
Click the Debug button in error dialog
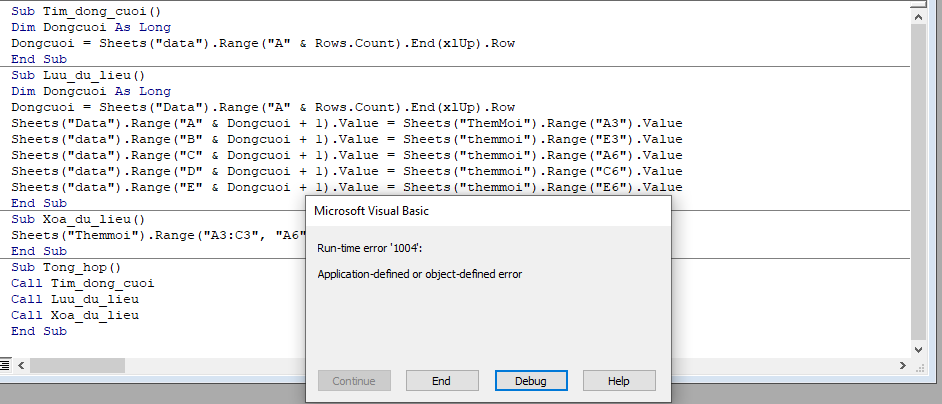tap(531, 381)
